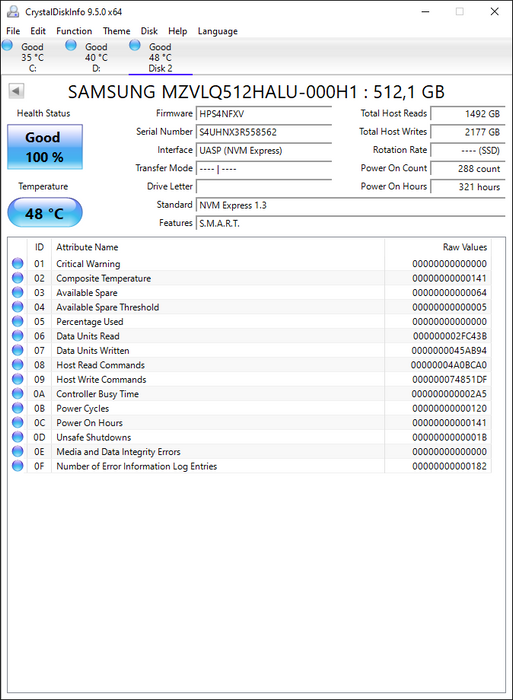
Task: Click the Serial Number field
Action: click(264, 132)
